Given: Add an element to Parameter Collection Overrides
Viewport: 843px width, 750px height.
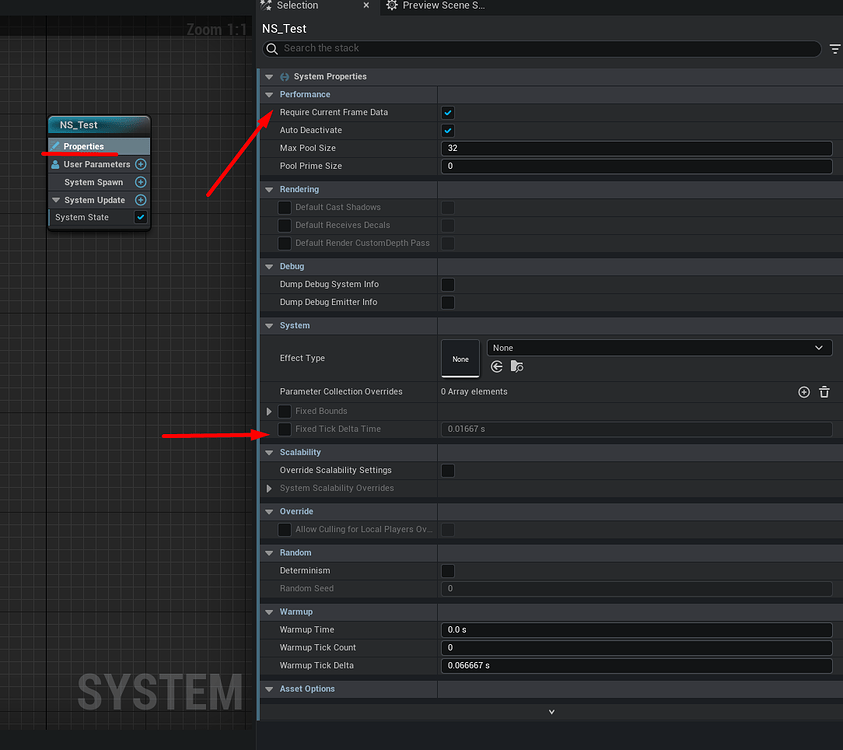Looking at the screenshot, I should point(804,391).
